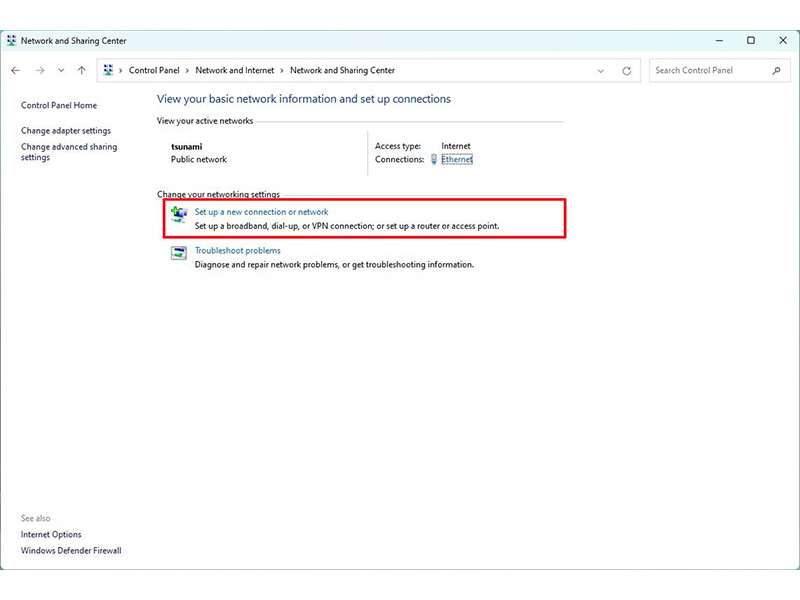Click the search magnifier icon
The width and height of the screenshot is (800, 600).
(776, 71)
